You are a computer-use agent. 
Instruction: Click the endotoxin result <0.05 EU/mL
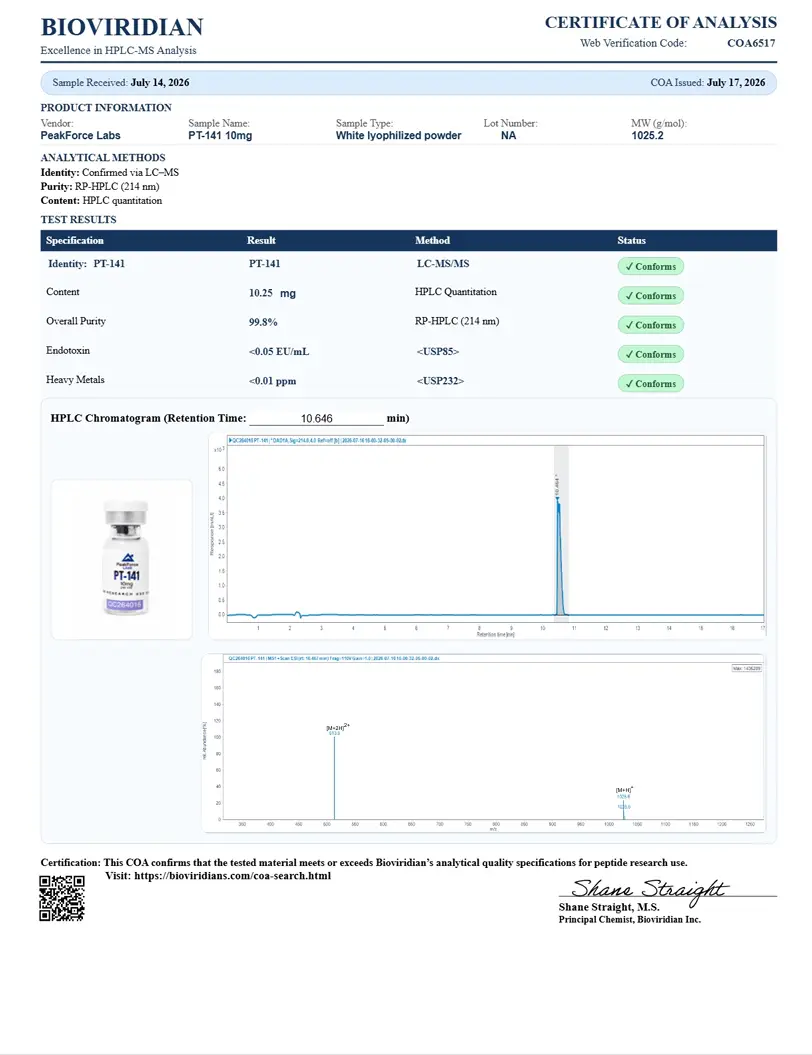click(279, 351)
